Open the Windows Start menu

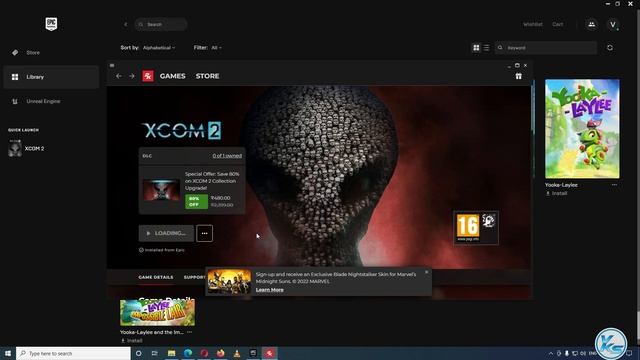click(8, 353)
